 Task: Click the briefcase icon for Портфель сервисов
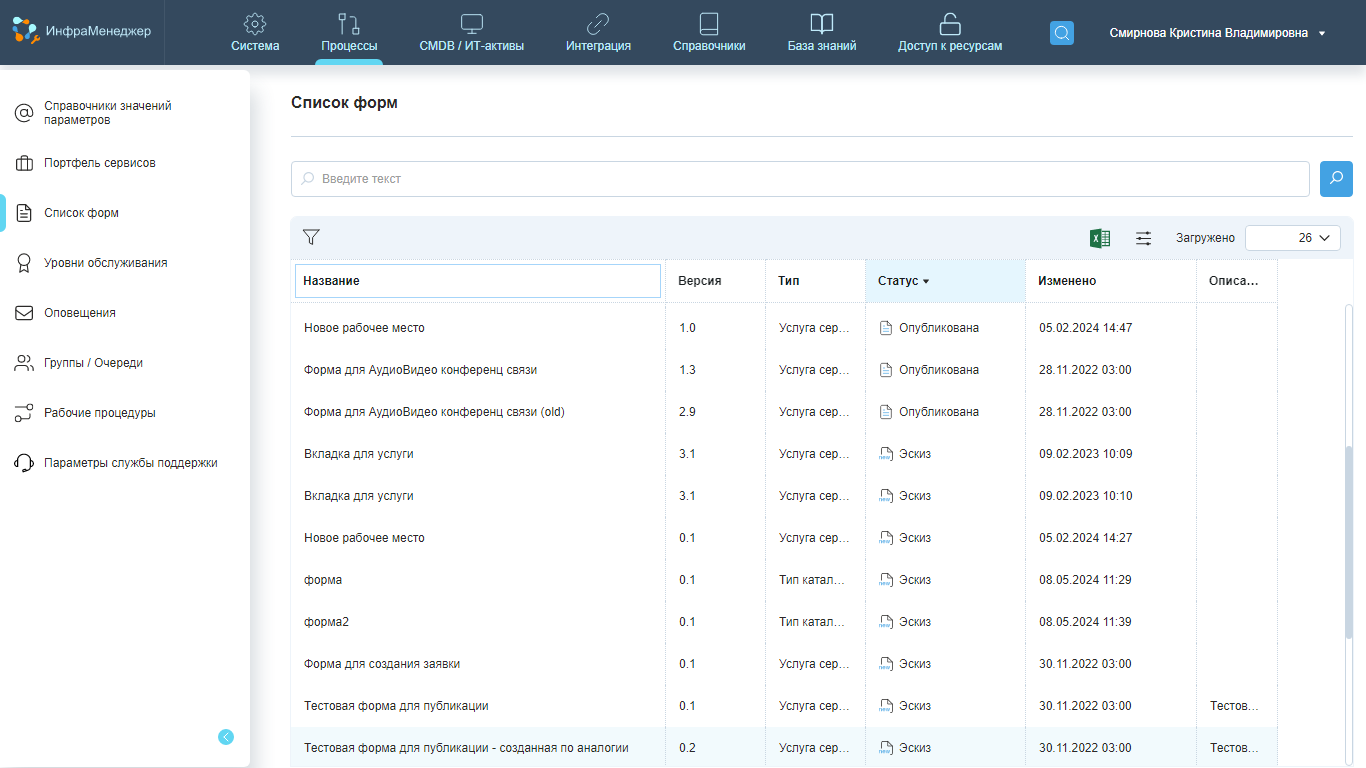tap(24, 163)
